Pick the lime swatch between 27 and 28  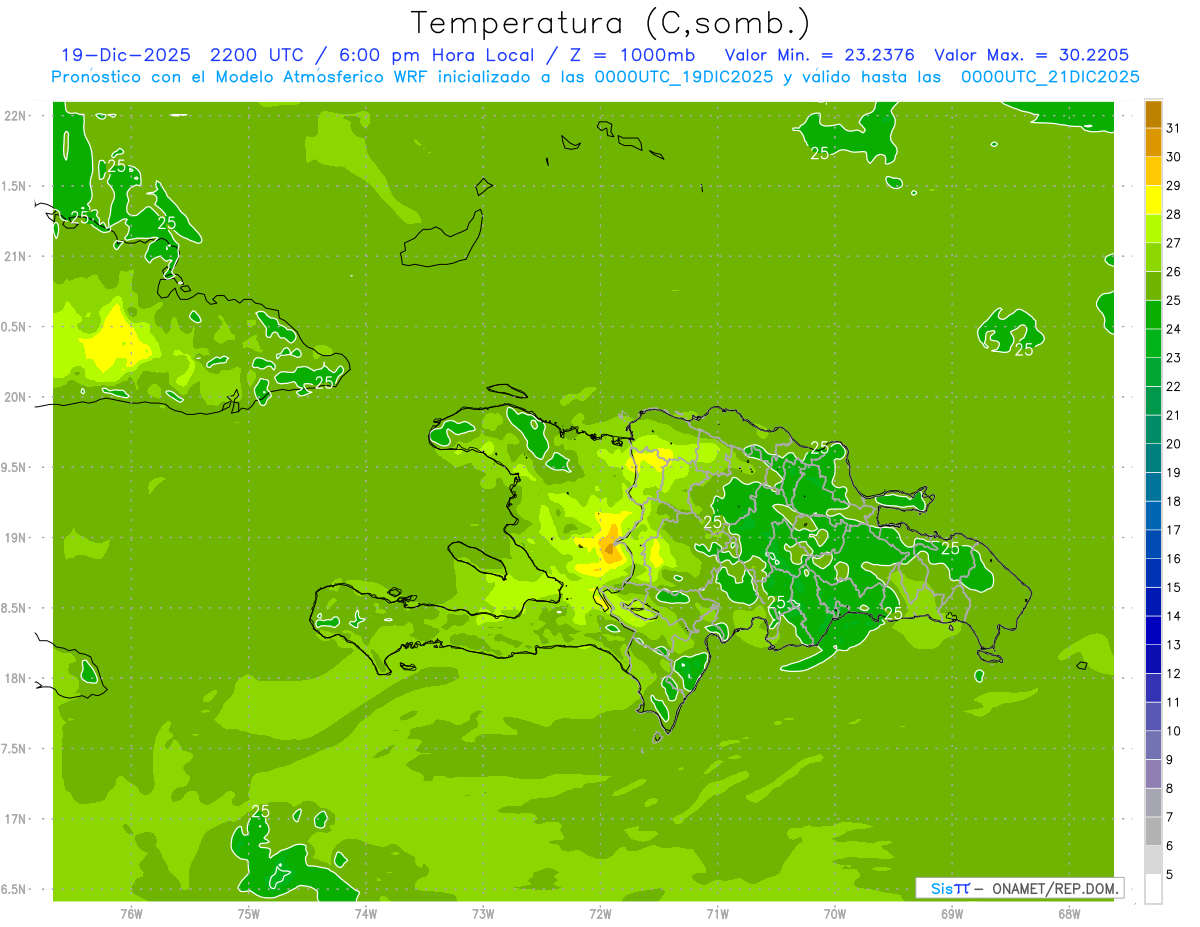pos(1153,229)
